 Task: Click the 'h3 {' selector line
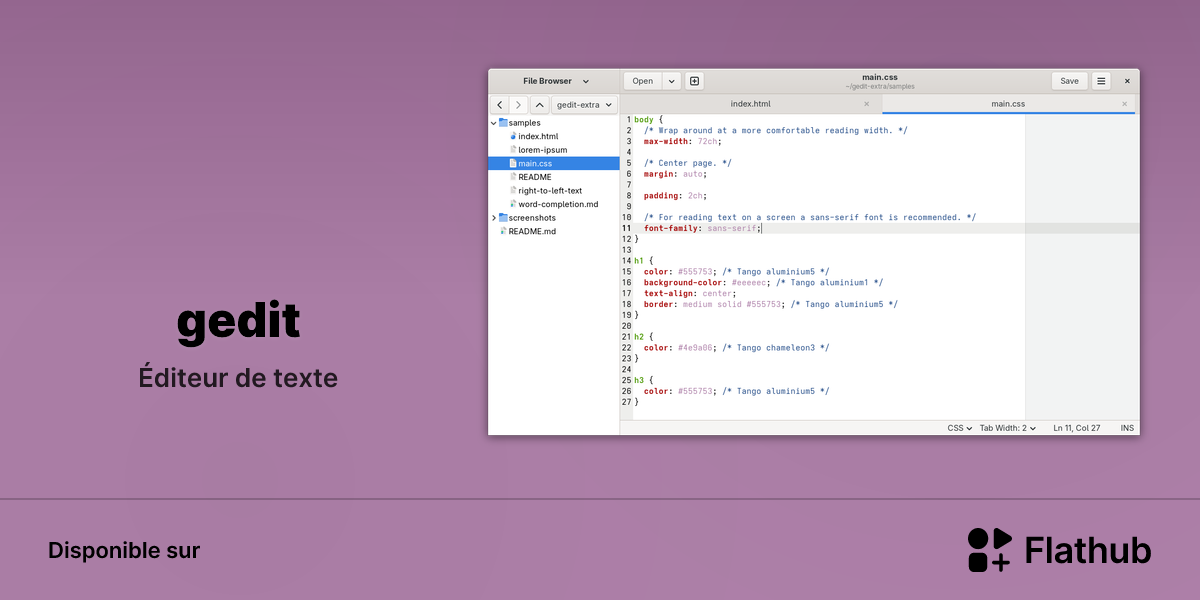pyautogui.click(x=643, y=380)
